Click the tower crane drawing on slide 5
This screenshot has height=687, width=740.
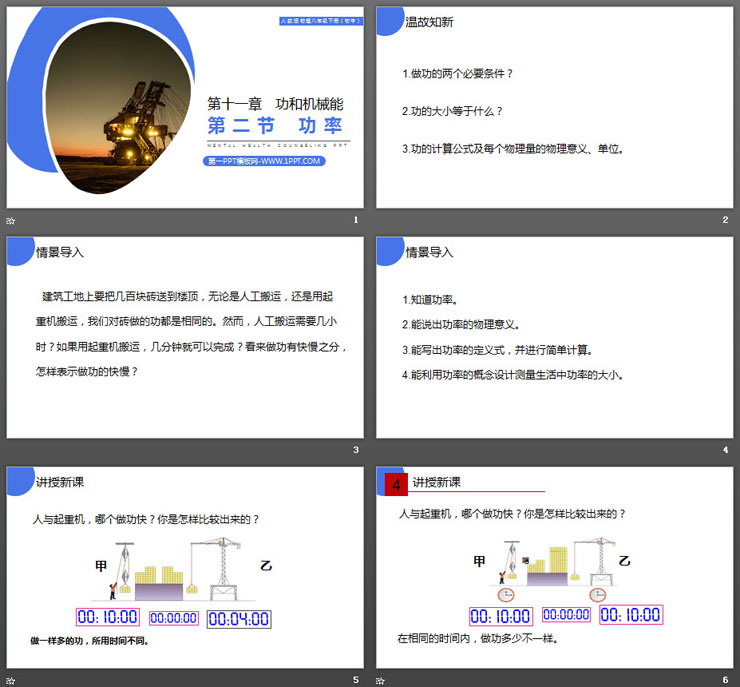[217, 569]
